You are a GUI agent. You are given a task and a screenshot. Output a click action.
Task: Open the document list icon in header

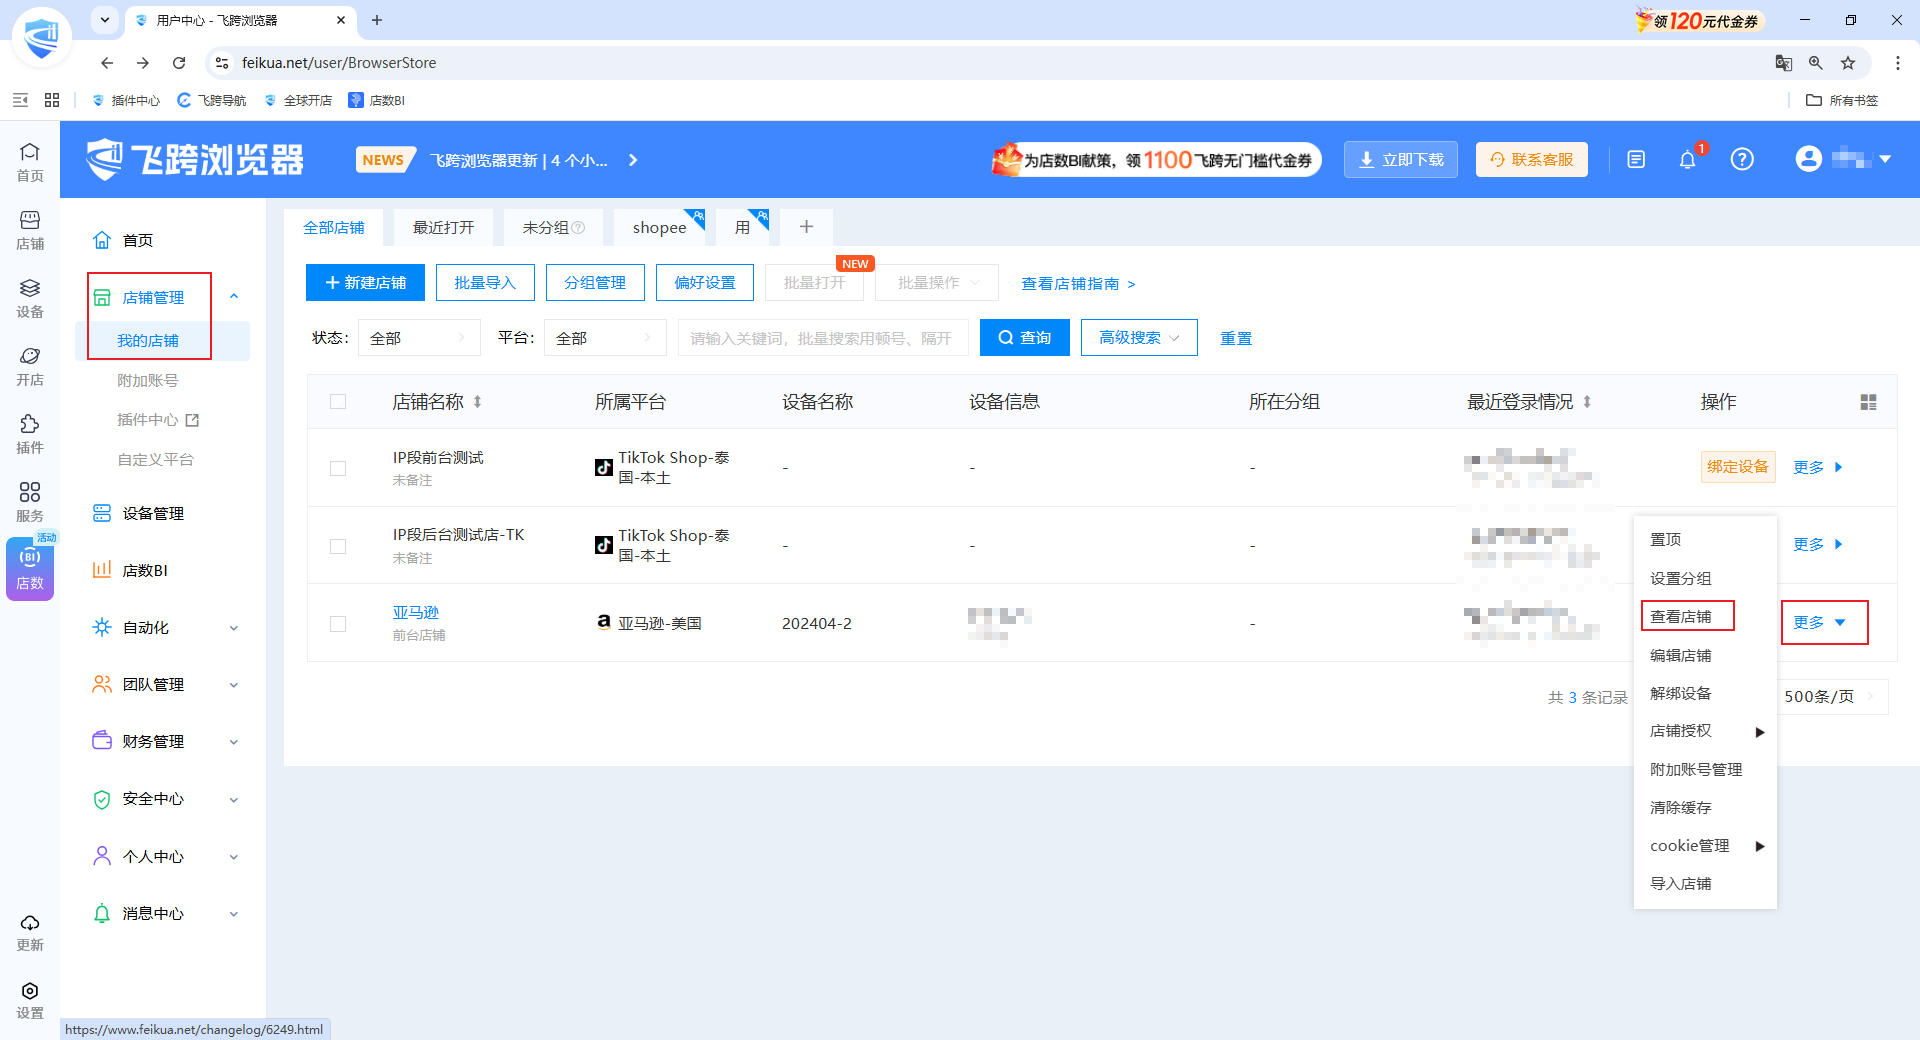pos(1636,160)
